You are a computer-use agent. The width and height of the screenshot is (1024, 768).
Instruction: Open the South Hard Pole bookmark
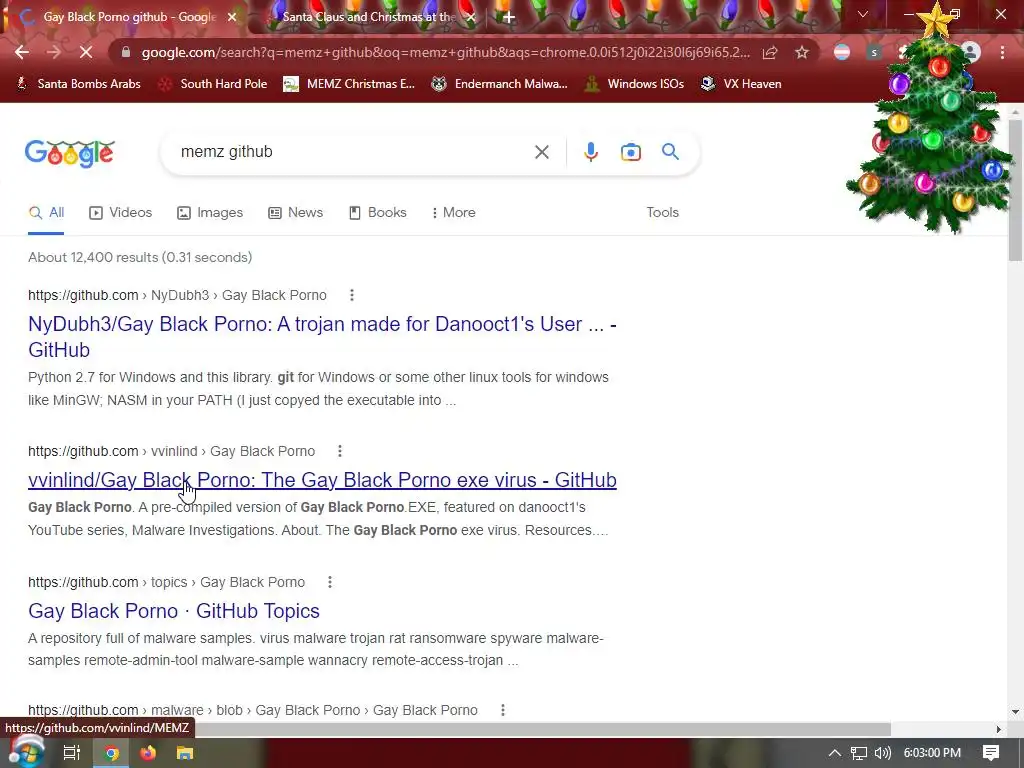(214, 84)
